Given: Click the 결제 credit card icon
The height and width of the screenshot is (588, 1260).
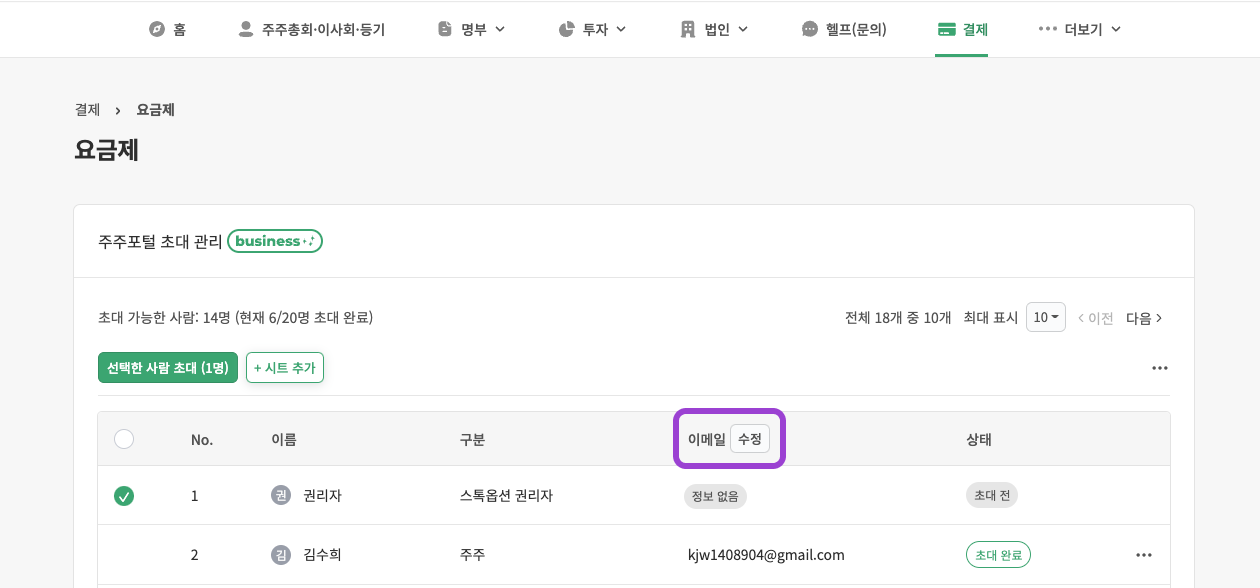Looking at the screenshot, I should 946,29.
